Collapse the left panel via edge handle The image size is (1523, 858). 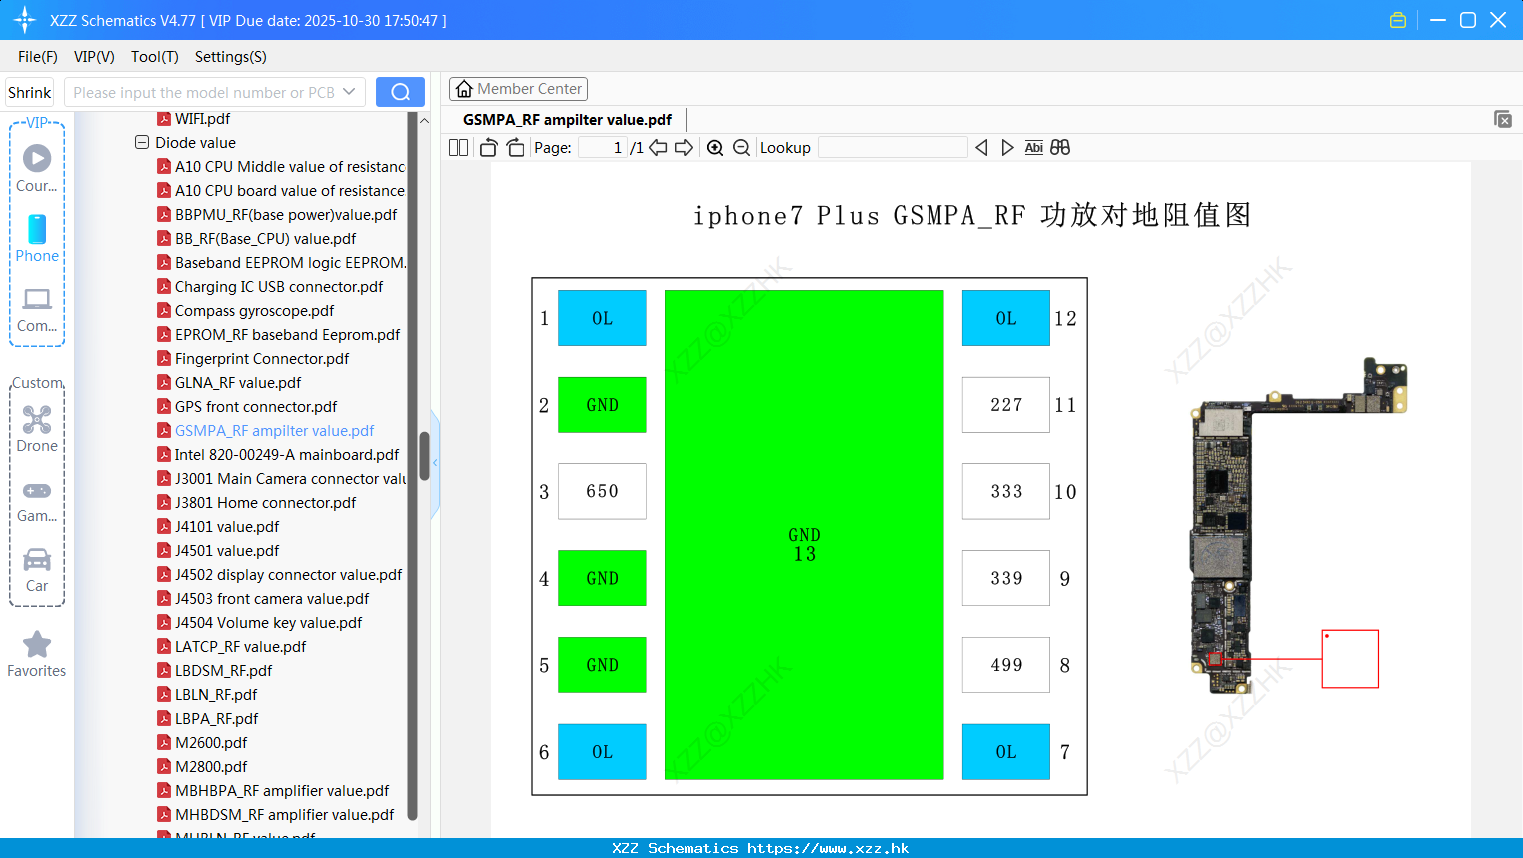[x=435, y=463]
